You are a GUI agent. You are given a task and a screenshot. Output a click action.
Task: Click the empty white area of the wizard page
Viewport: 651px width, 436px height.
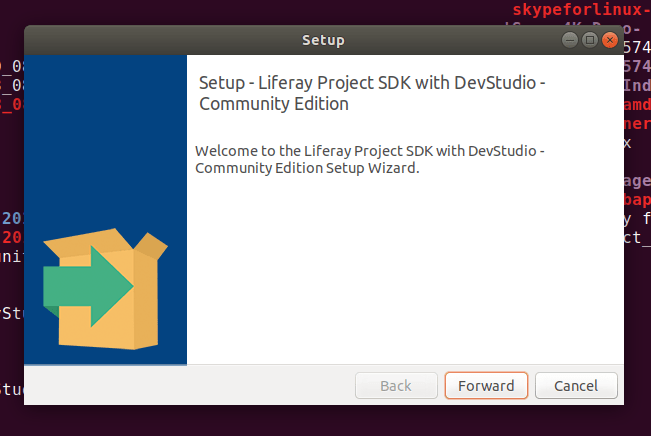[x=400, y=280]
